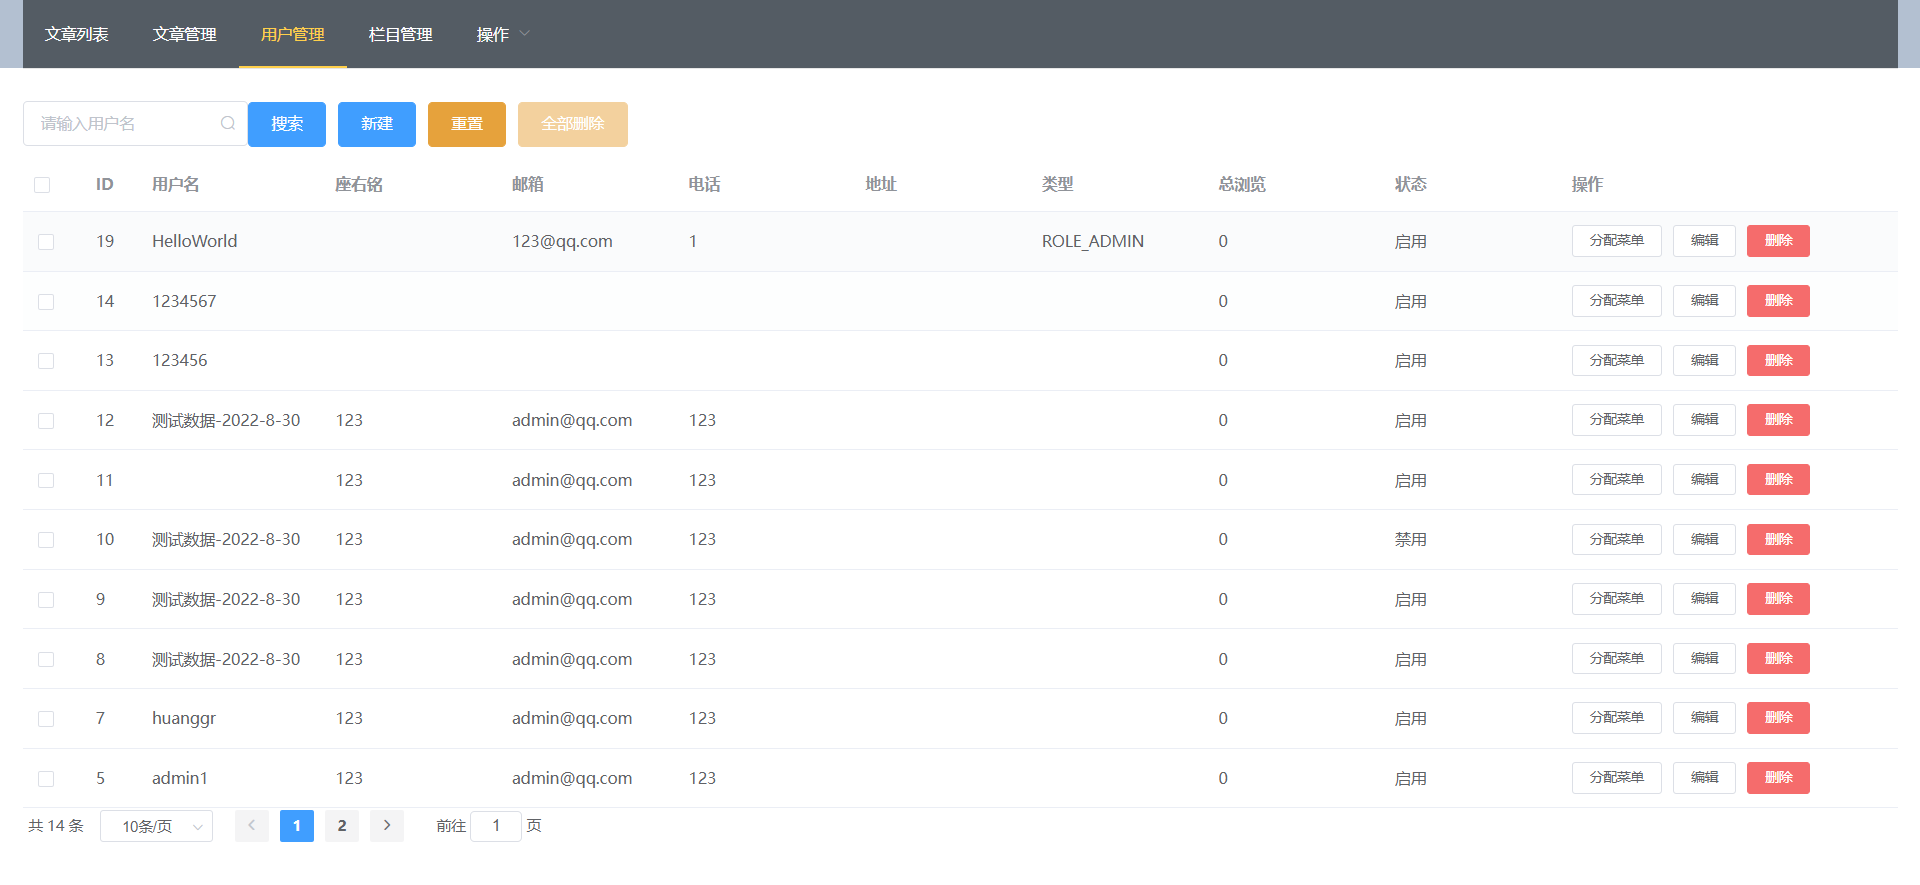Screen dimensions: 1920x885
Task: Check the row with ID 10
Action: coord(46,540)
